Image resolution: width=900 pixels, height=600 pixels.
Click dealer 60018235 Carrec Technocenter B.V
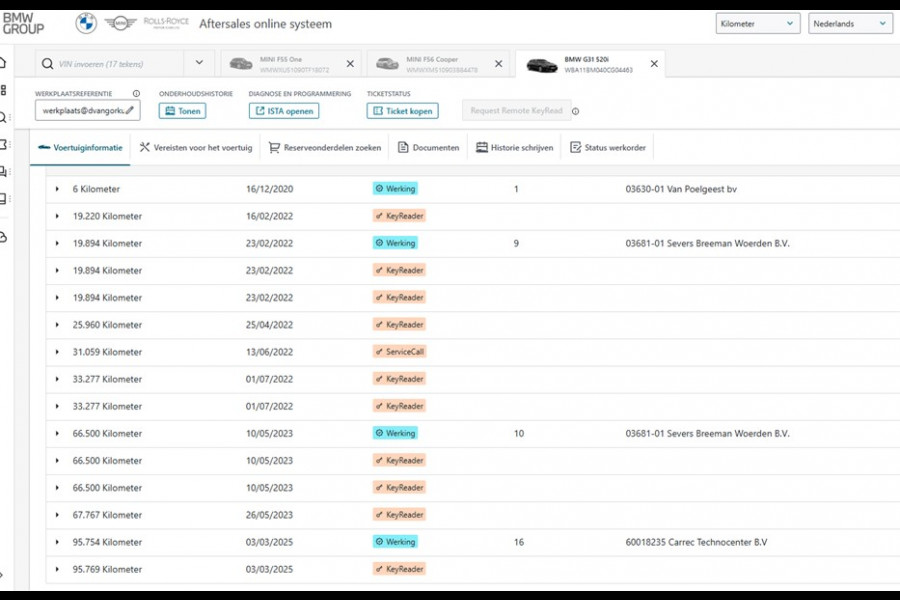(x=696, y=542)
